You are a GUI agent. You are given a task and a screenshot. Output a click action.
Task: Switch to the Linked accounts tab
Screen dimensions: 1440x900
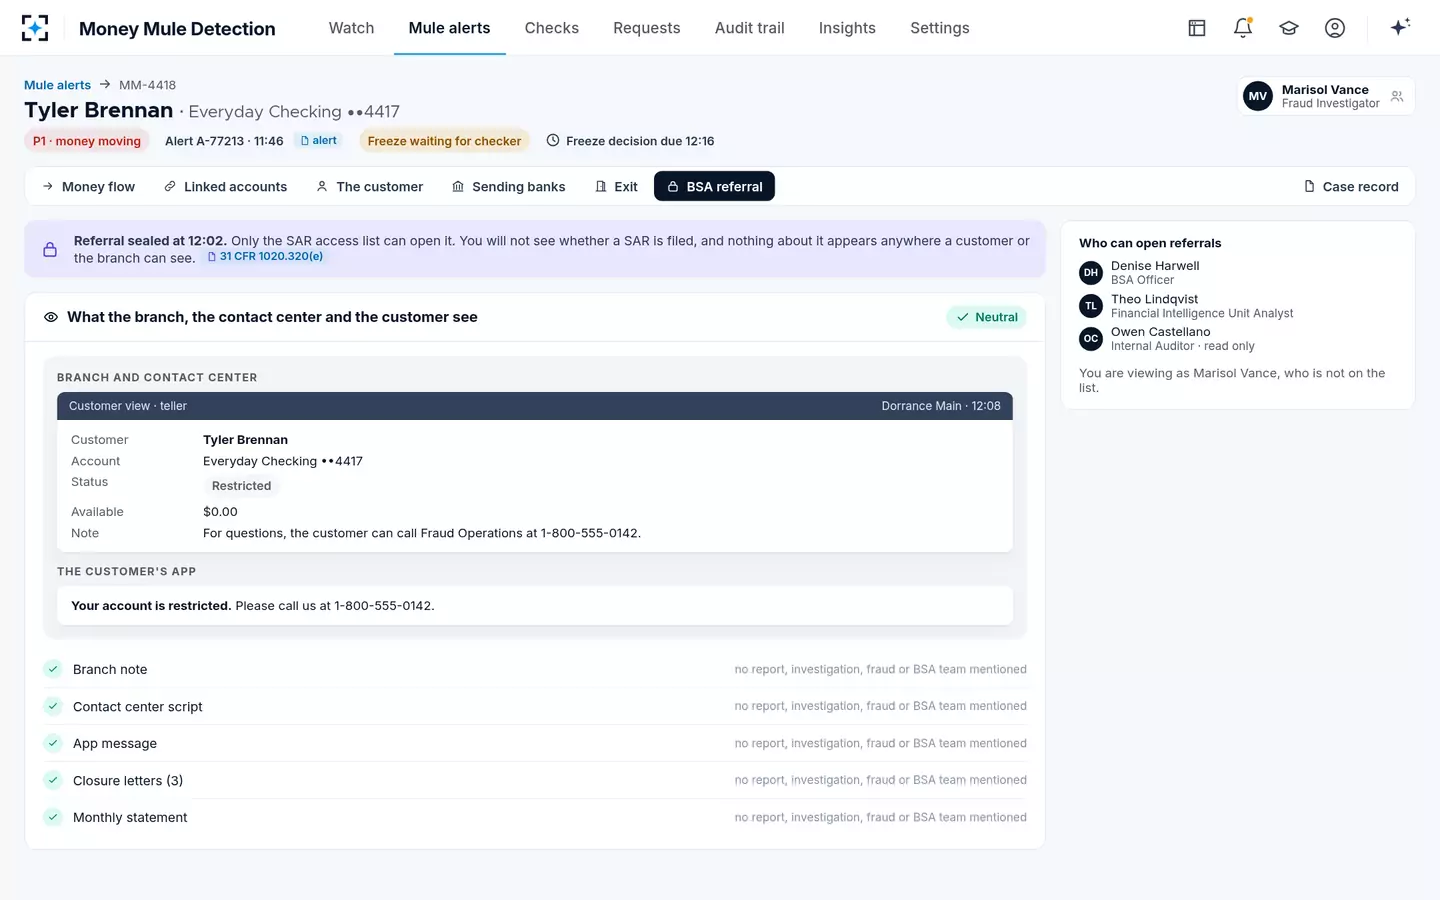225,187
